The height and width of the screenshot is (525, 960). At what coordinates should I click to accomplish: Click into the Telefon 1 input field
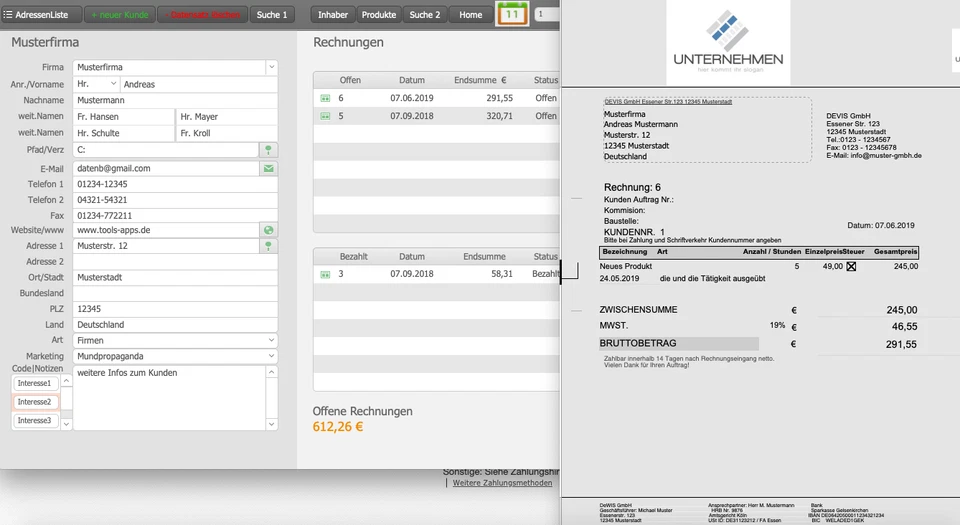click(x=166, y=185)
